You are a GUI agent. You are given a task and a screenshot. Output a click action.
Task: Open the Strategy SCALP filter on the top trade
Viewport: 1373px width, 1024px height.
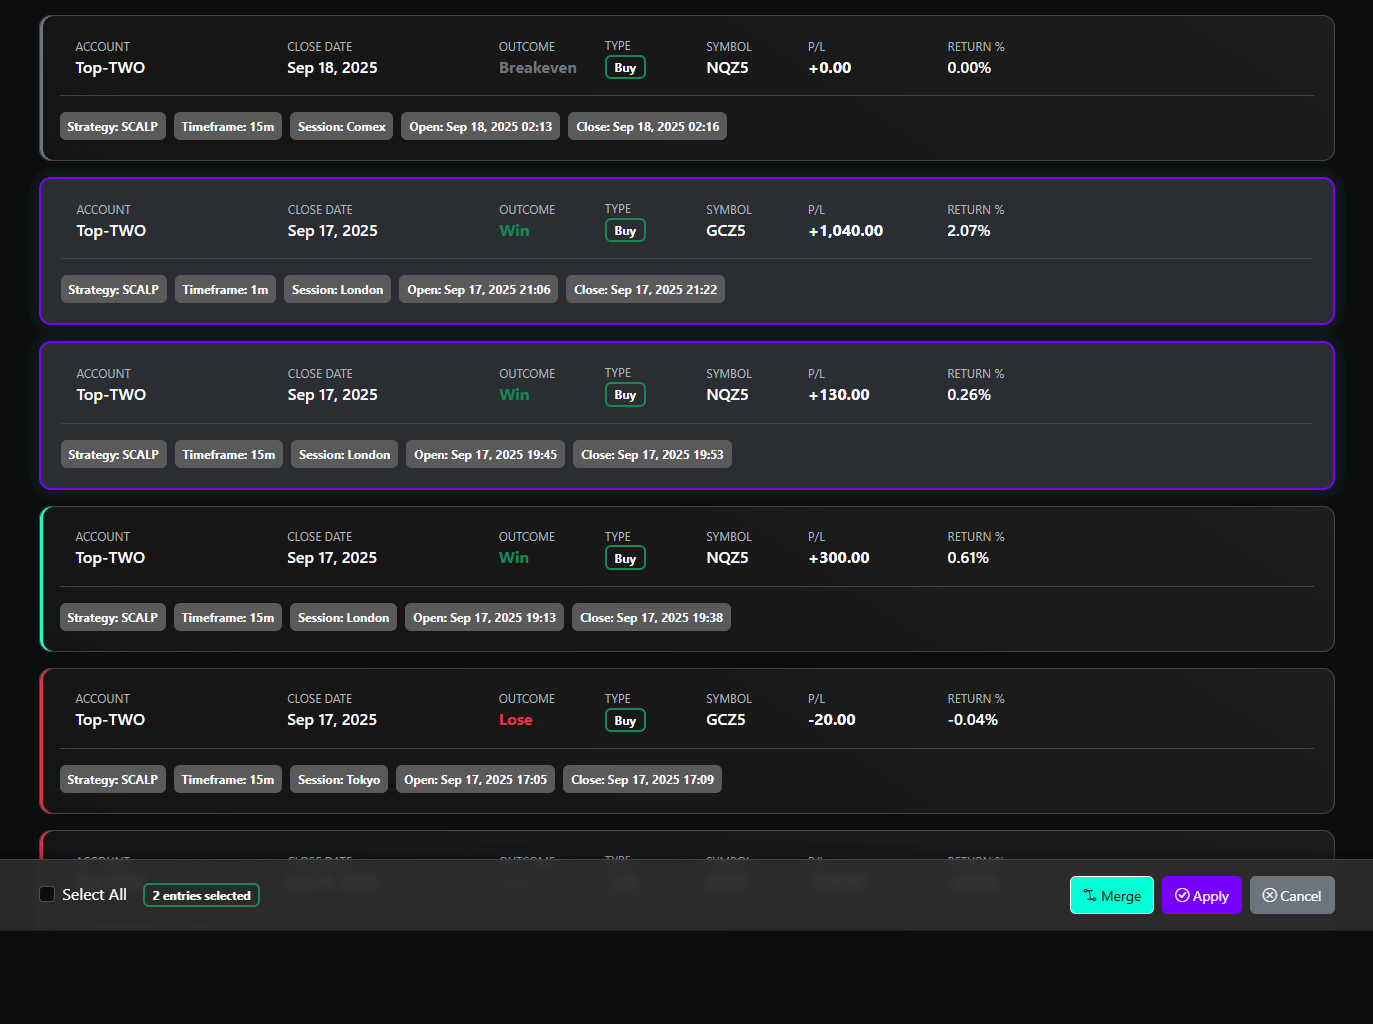pyautogui.click(x=112, y=126)
